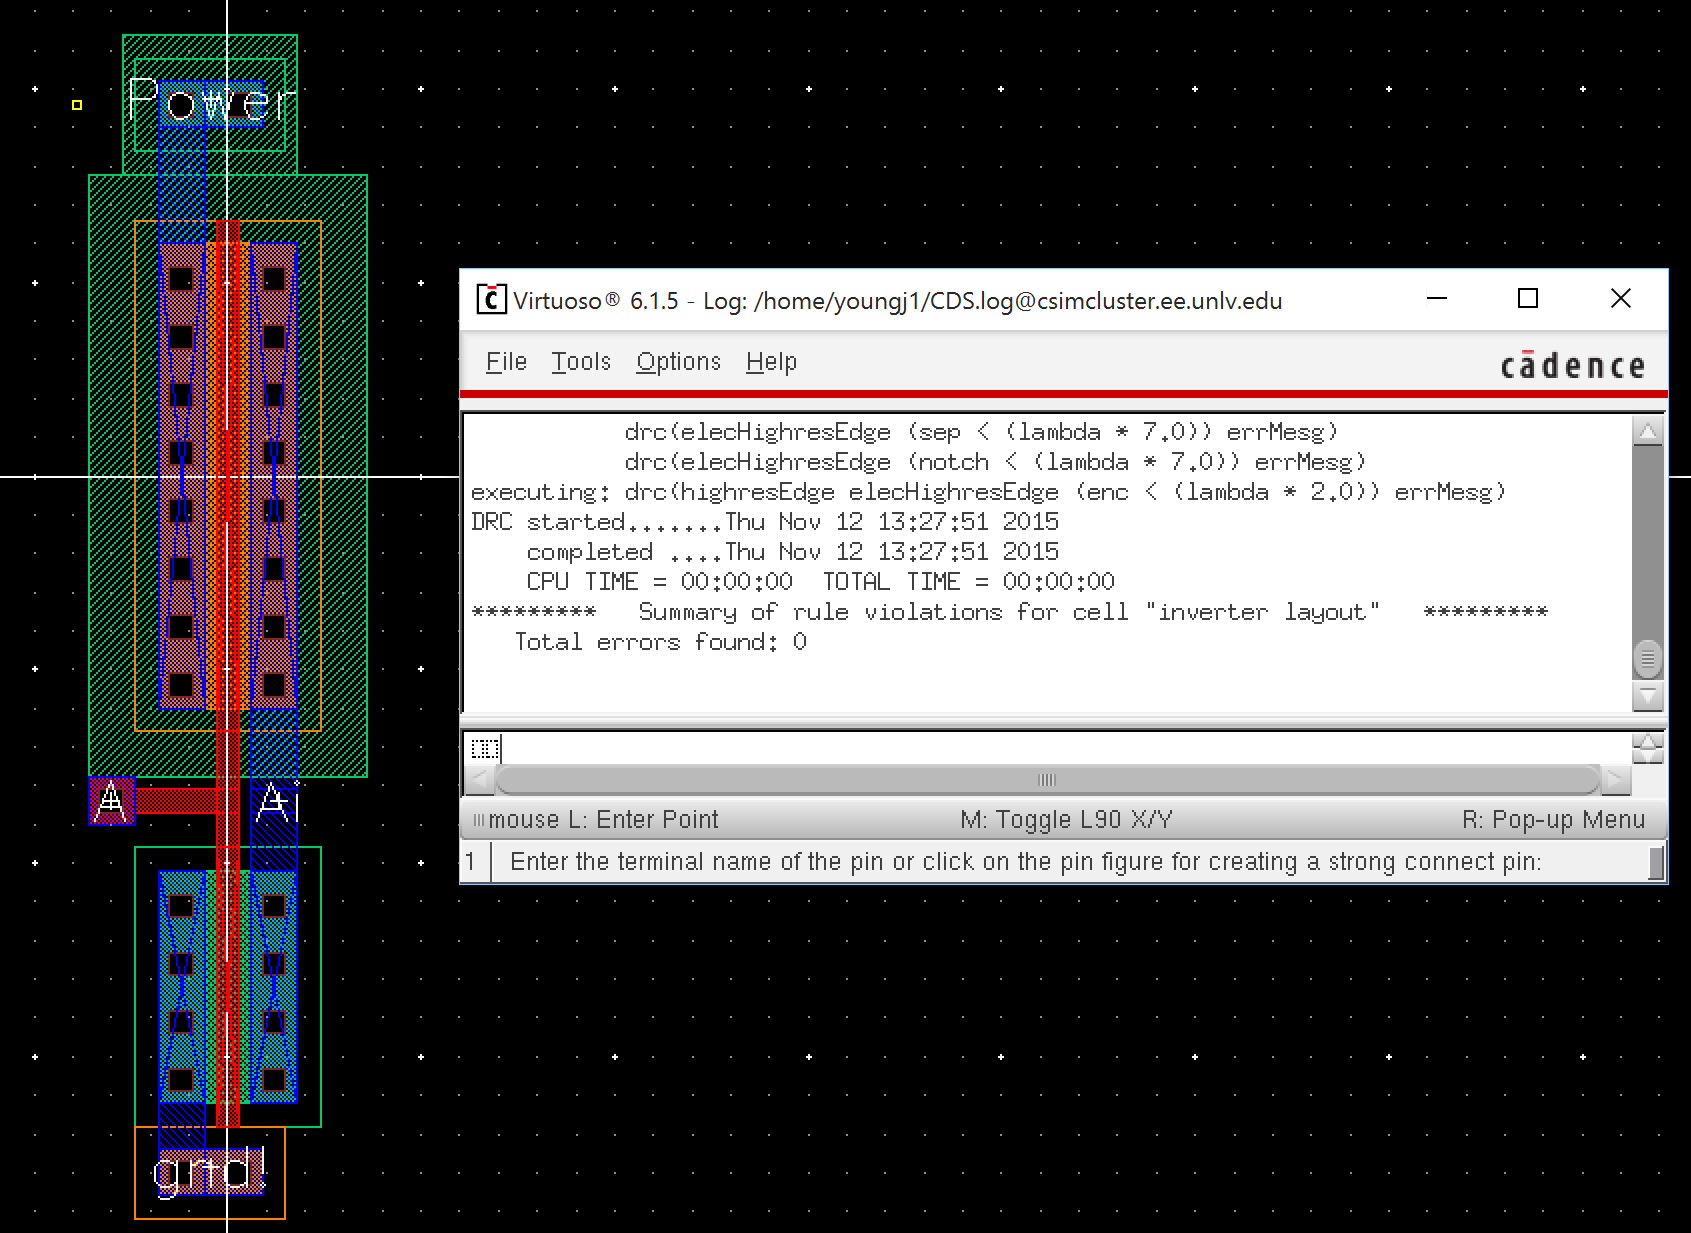Click the Virtuoso window app icon
Screen dimensions: 1691x1233
[x=490, y=300]
